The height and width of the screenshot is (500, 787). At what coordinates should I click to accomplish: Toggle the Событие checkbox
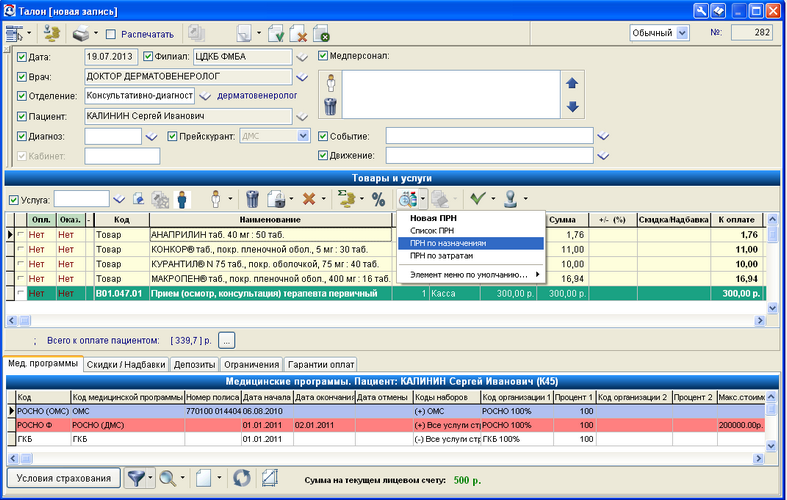[323, 136]
